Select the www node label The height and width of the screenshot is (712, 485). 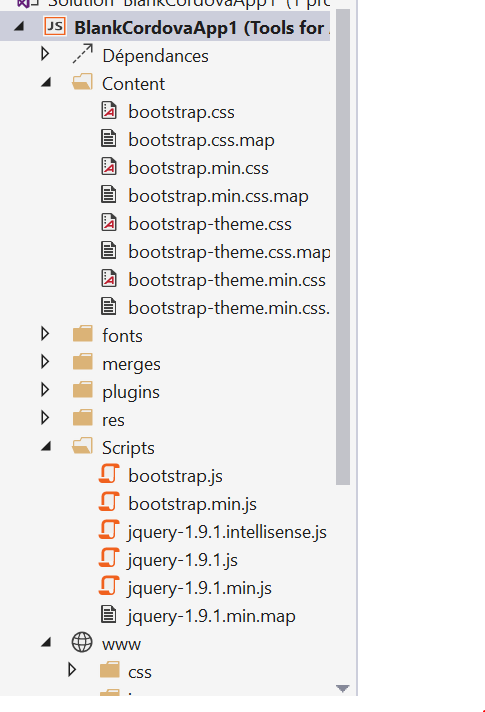click(x=121, y=645)
